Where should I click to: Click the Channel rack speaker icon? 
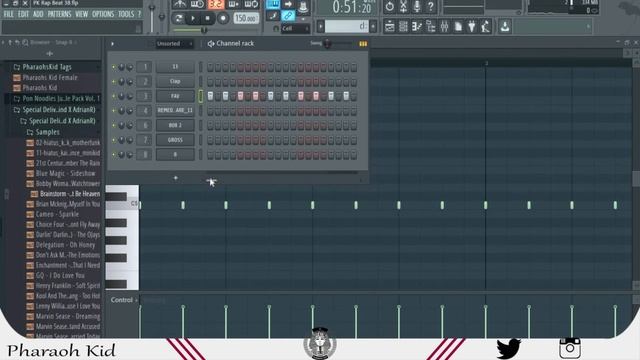point(211,44)
